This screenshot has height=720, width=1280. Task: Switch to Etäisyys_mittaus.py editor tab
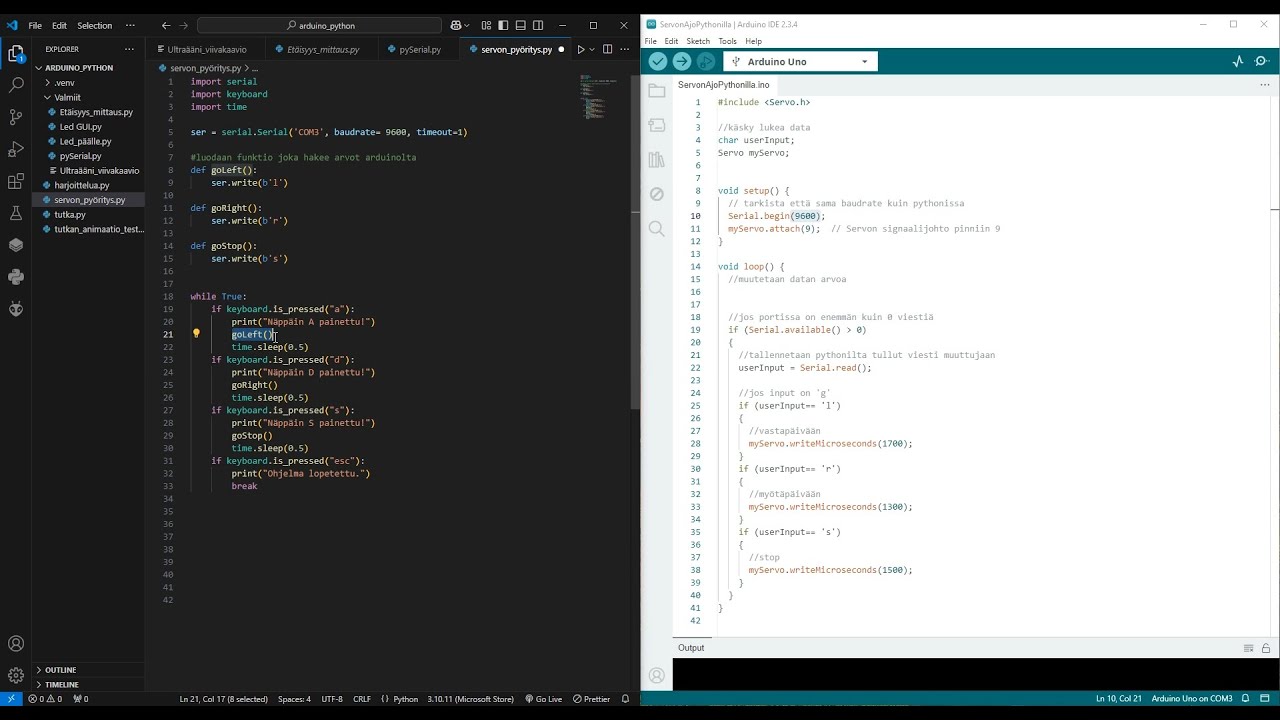click(323, 49)
